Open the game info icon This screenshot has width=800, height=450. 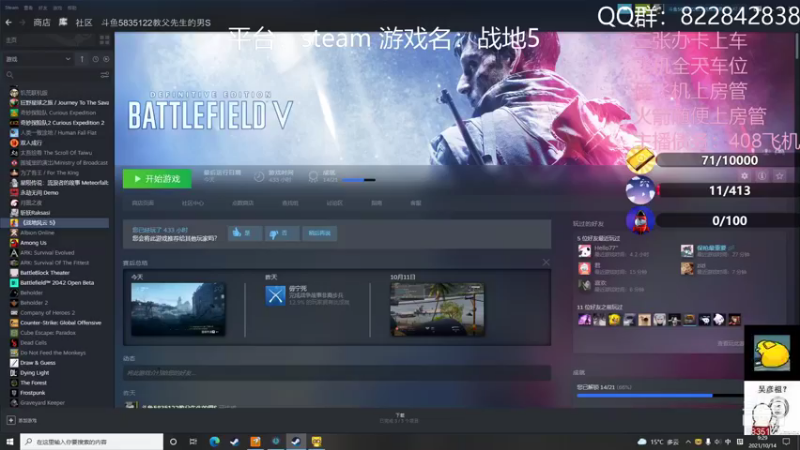tap(762, 176)
